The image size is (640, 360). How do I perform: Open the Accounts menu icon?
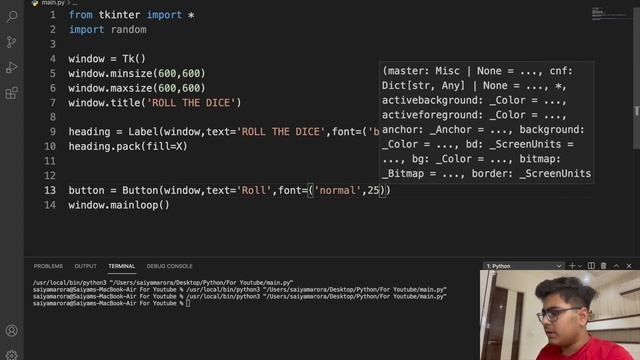(x=12, y=330)
